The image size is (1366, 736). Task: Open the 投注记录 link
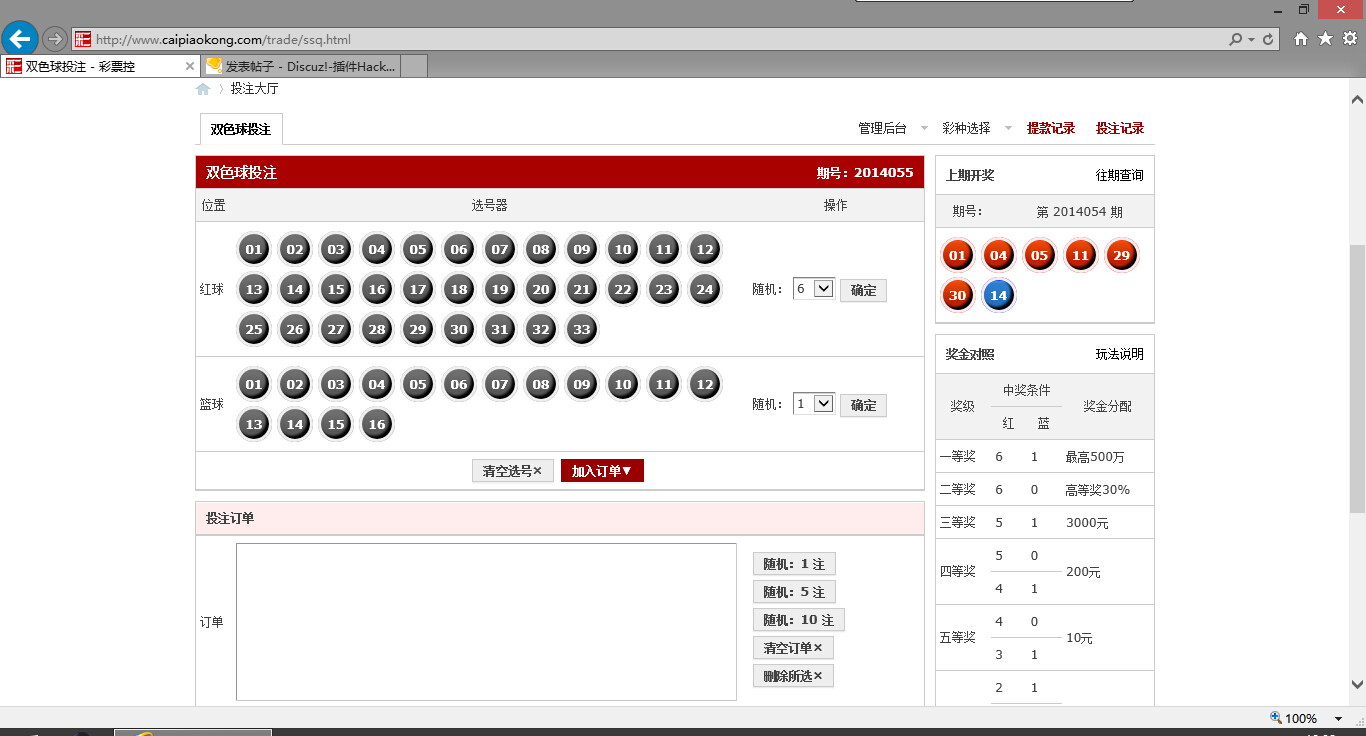tap(1119, 128)
